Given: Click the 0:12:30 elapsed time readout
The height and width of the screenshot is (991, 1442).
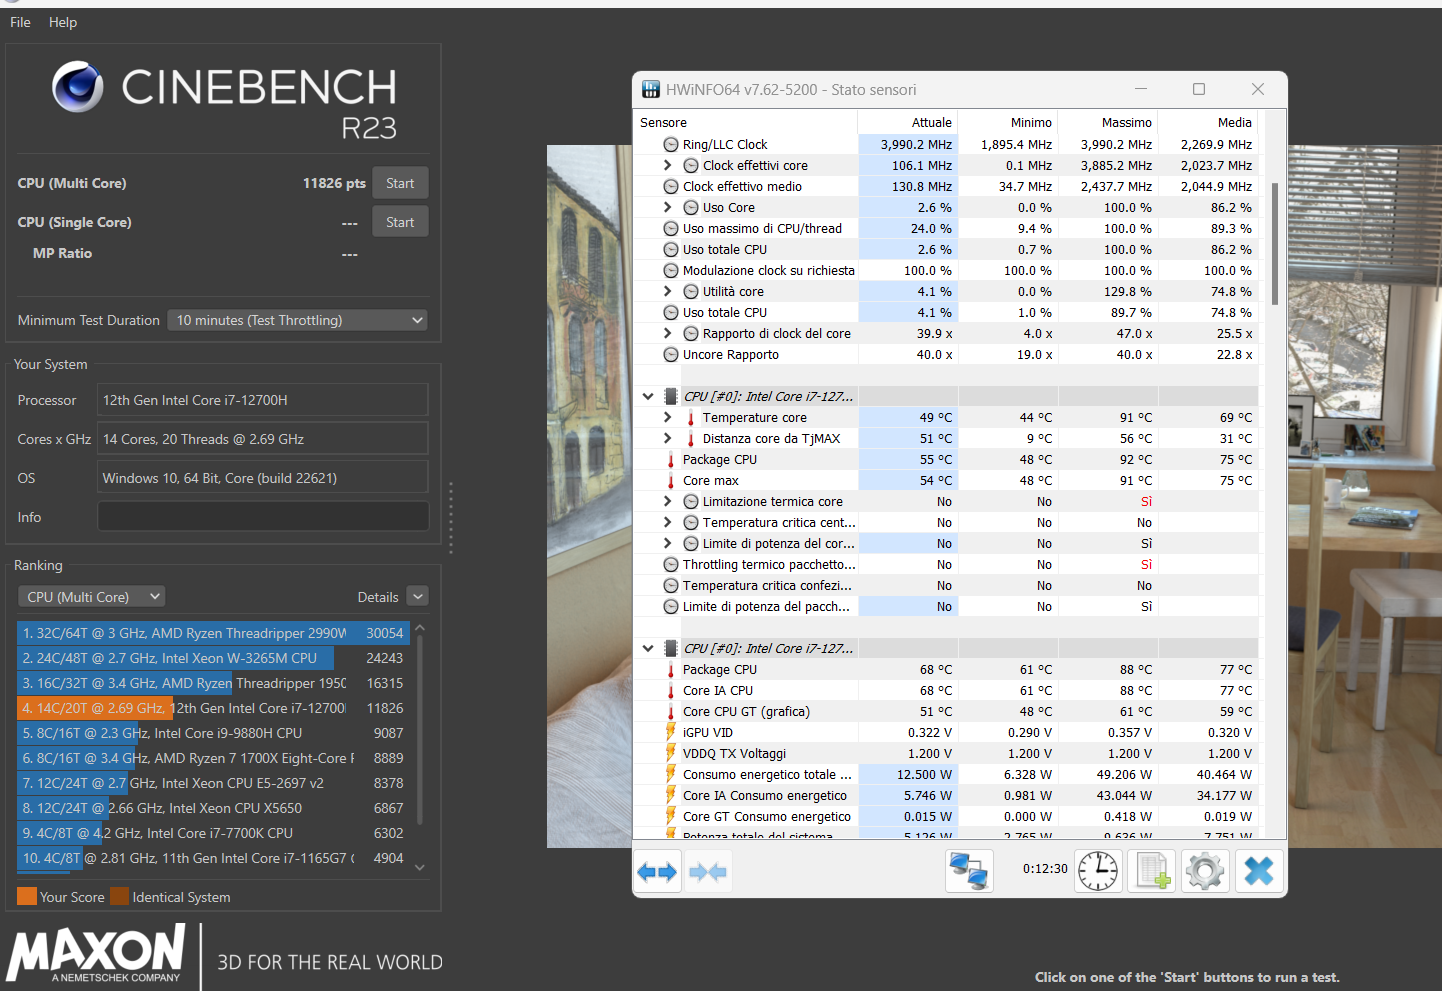Looking at the screenshot, I should tap(1045, 869).
